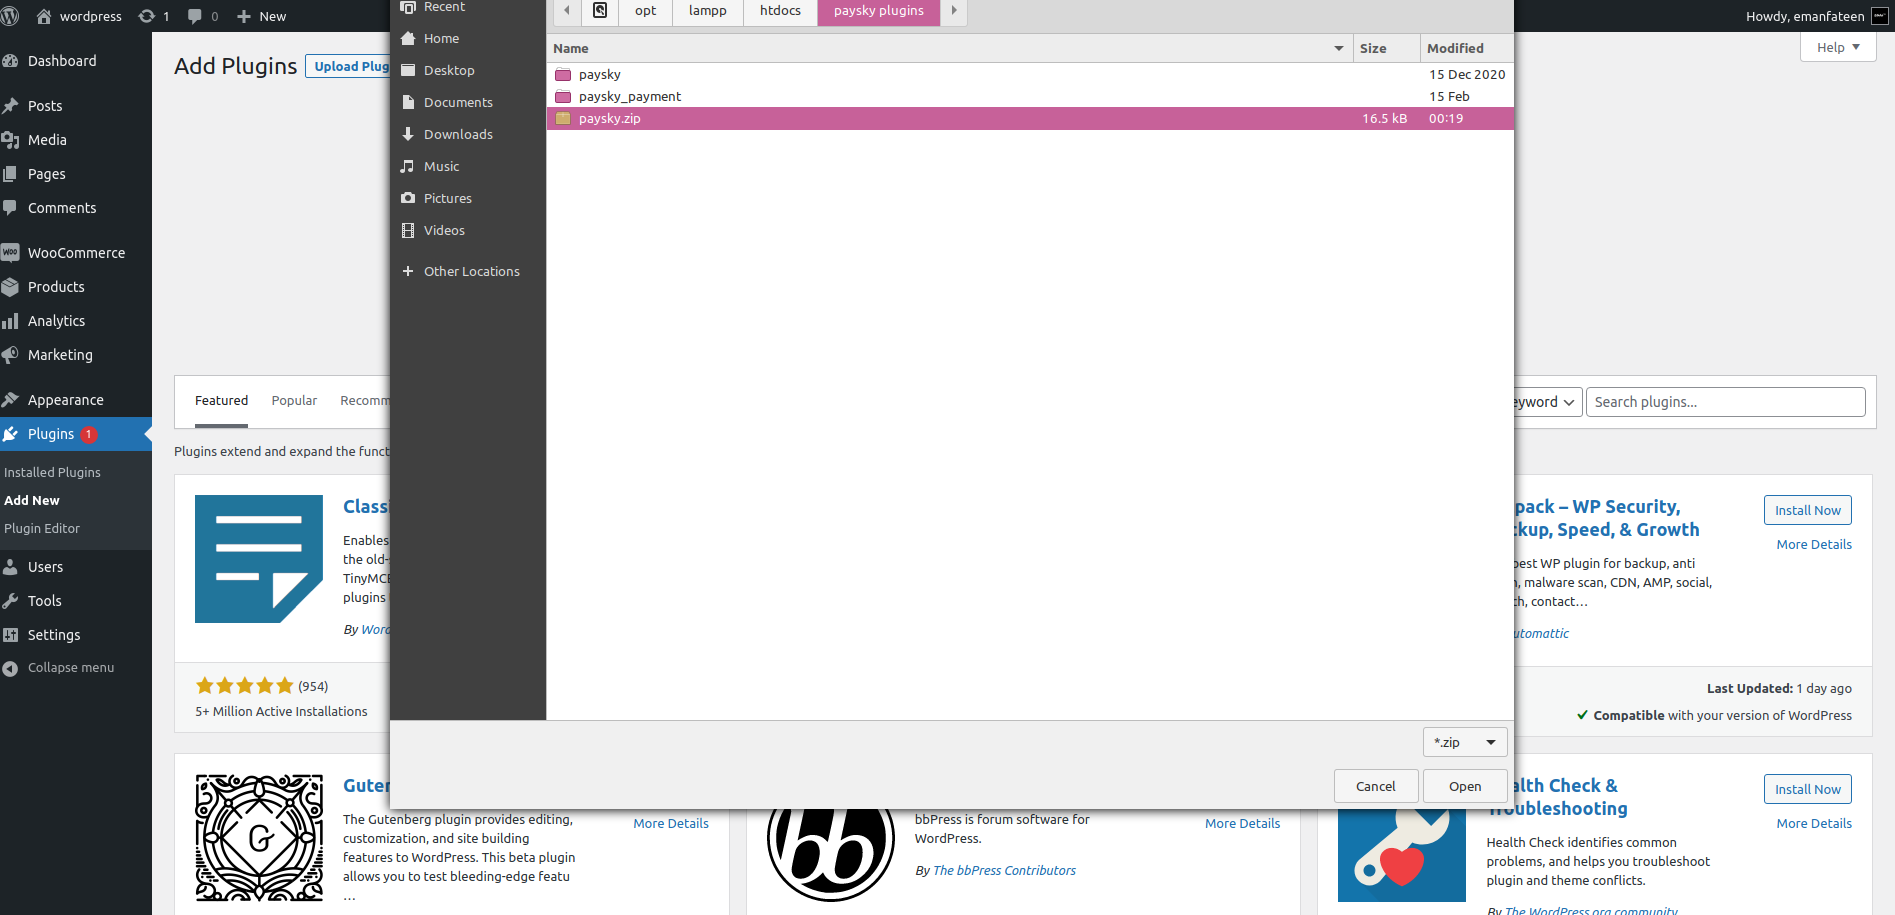Image resolution: width=1895 pixels, height=915 pixels.
Task: Go to htdocs in path bar
Action: pos(780,11)
